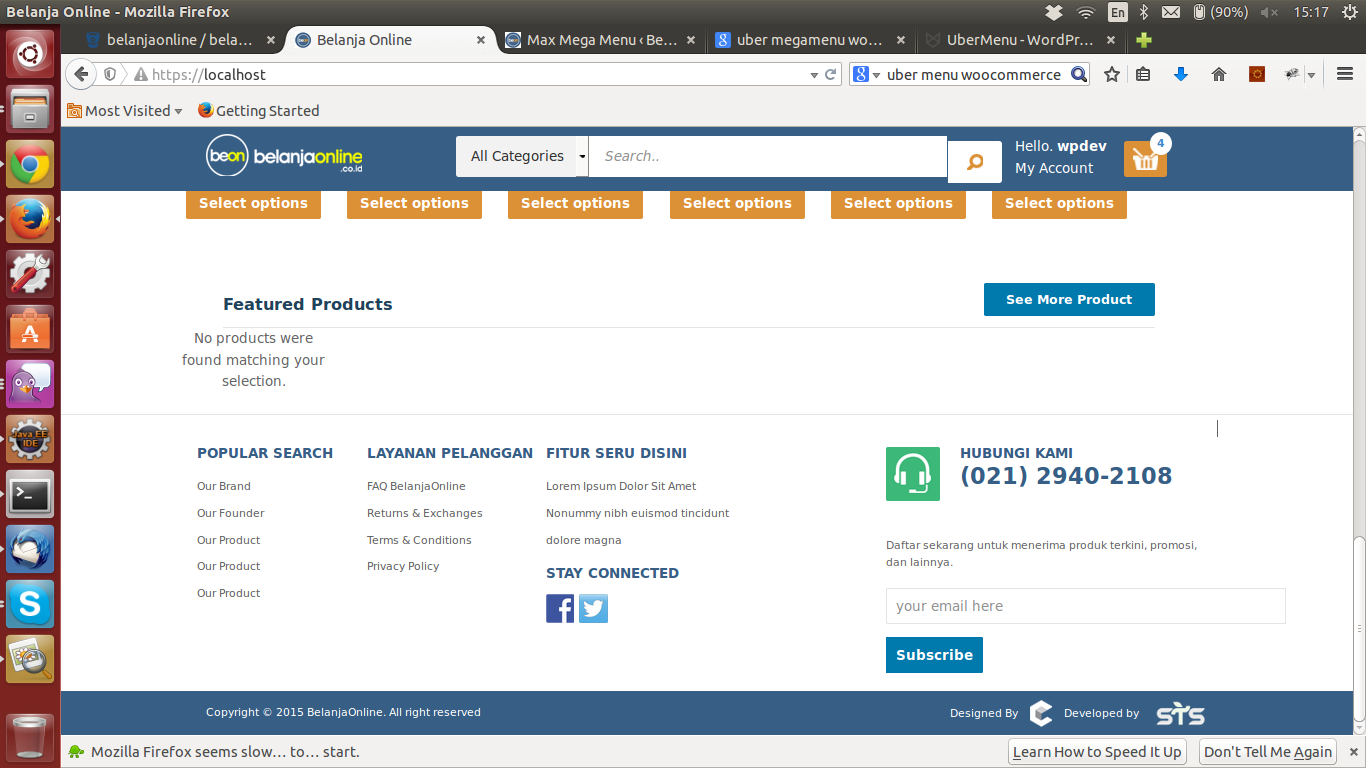Click the localhost URL address bar
Screen dimensions: 1366x768
click(x=475, y=74)
